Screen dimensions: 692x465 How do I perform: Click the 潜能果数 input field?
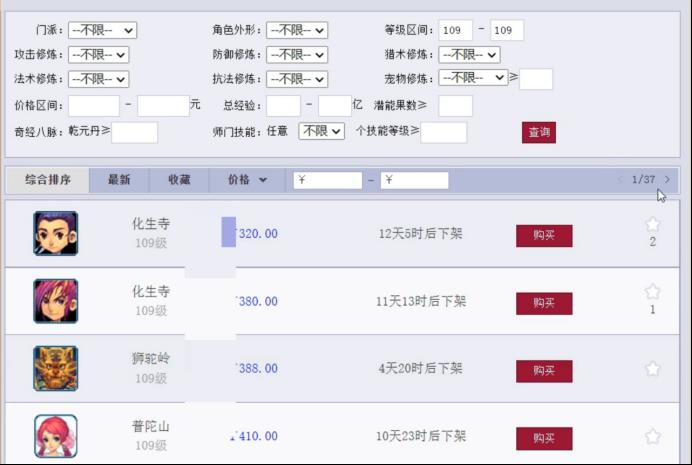coord(455,106)
